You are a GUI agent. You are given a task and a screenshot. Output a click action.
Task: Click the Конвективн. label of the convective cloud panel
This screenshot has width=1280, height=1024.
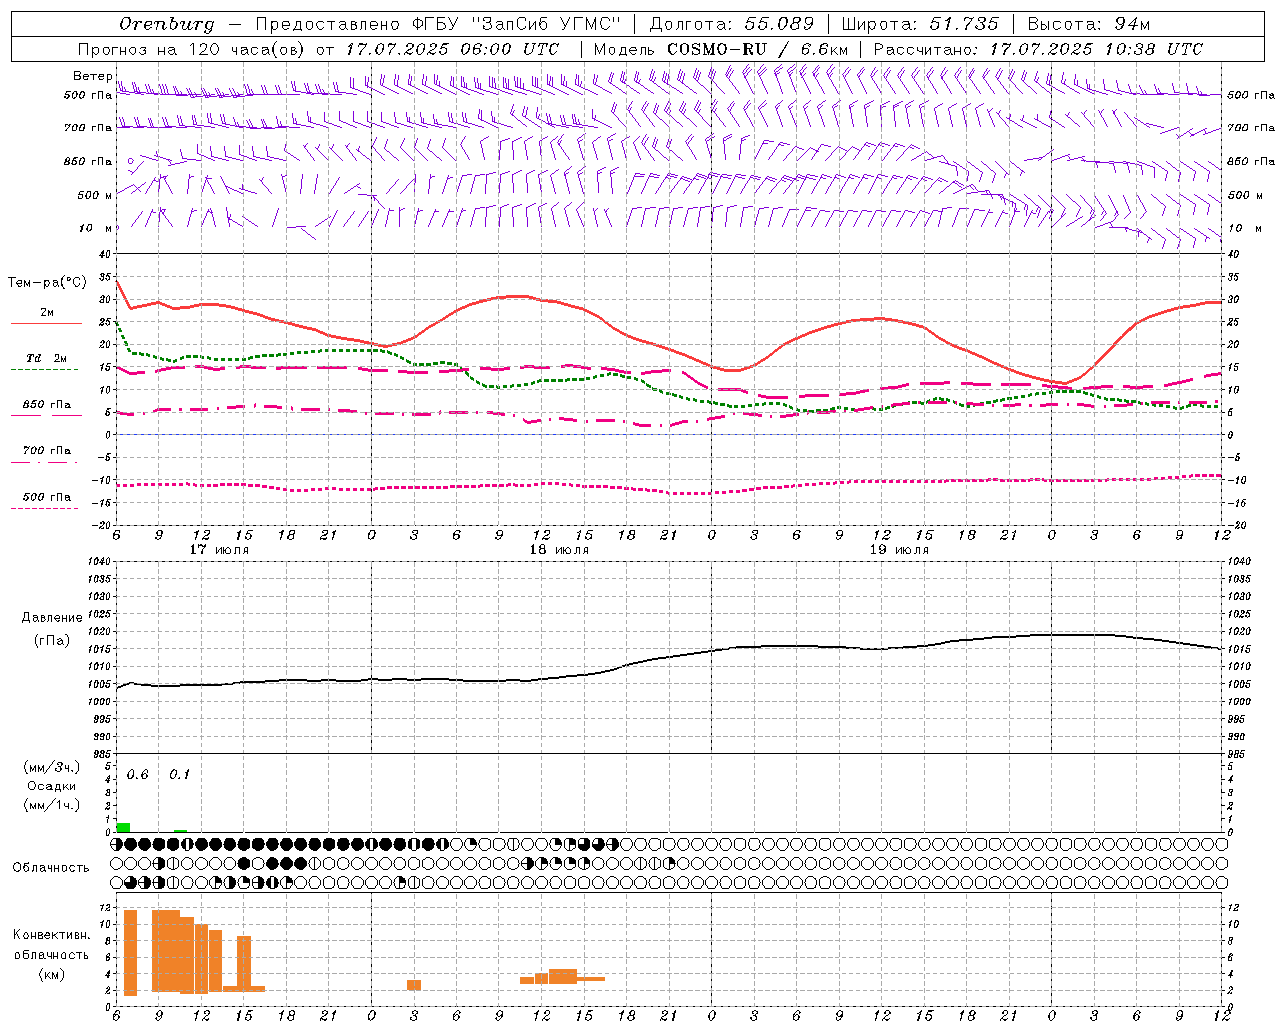pos(52,935)
